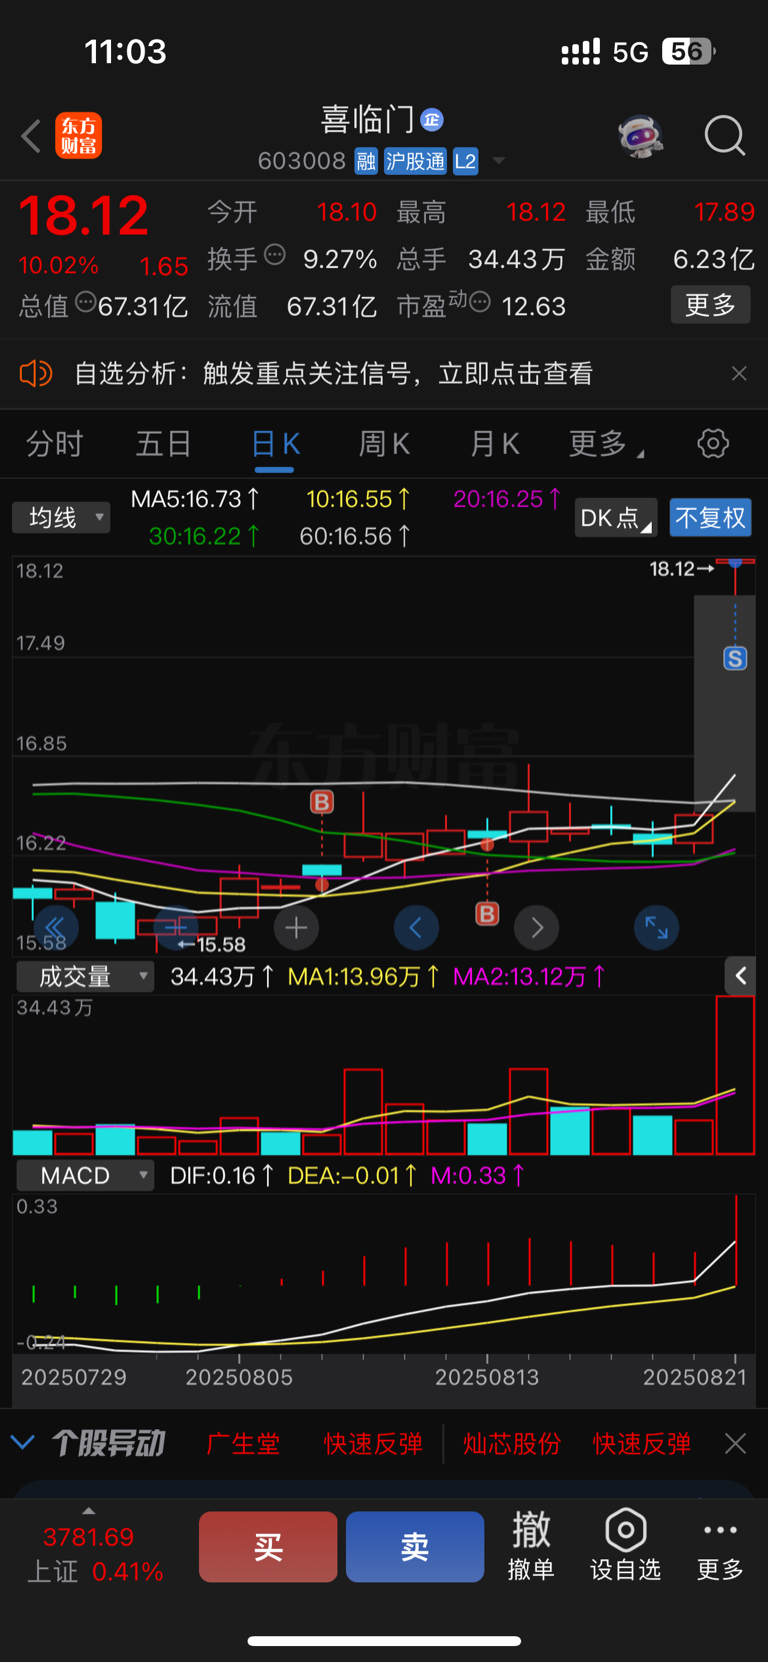Tap the blue 卖 sell button
768x1663 pixels.
415,1547
